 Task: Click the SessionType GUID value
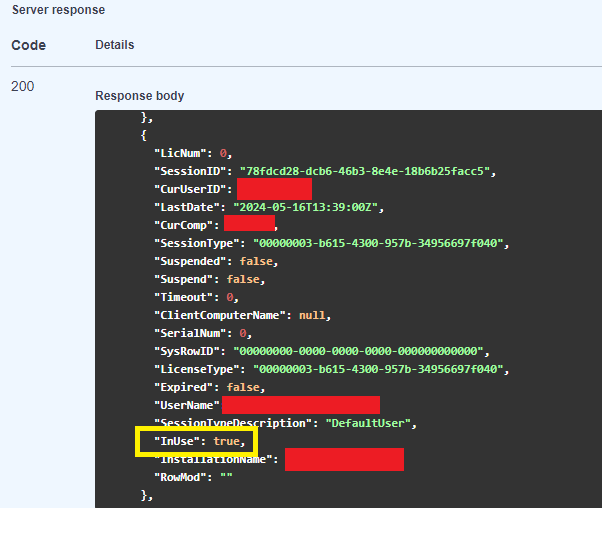point(378,243)
